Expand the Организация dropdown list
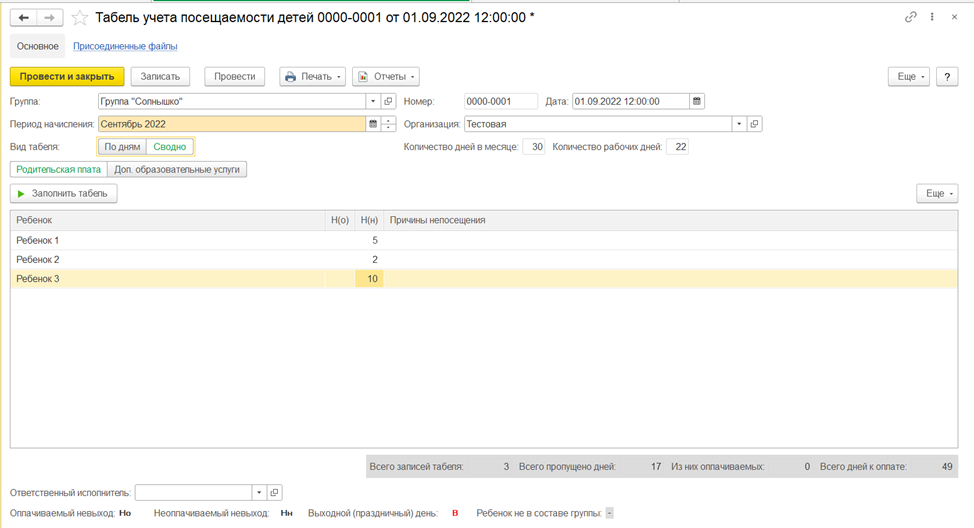This screenshot has width=974, height=528. pyautogui.click(x=739, y=124)
